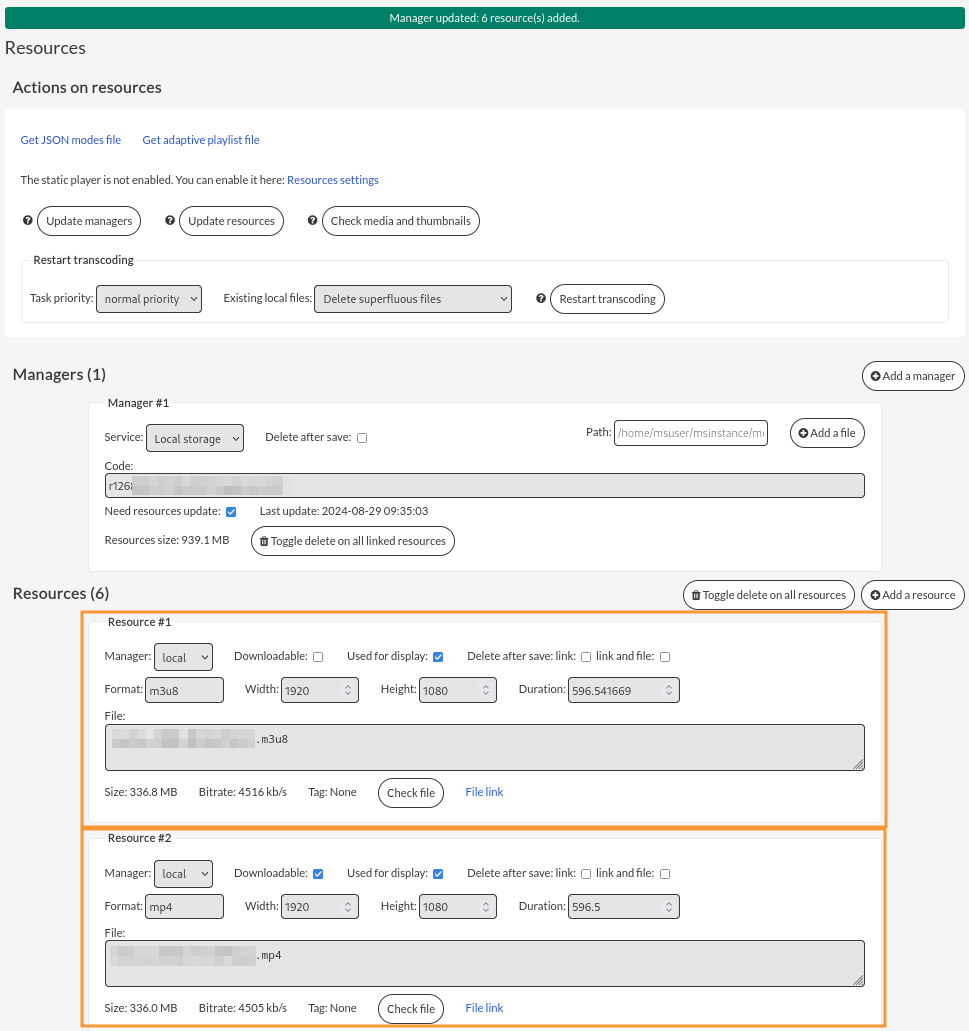Click help icon beside Check media and thumbnails
This screenshot has width=969, height=1031.
pos(312,220)
